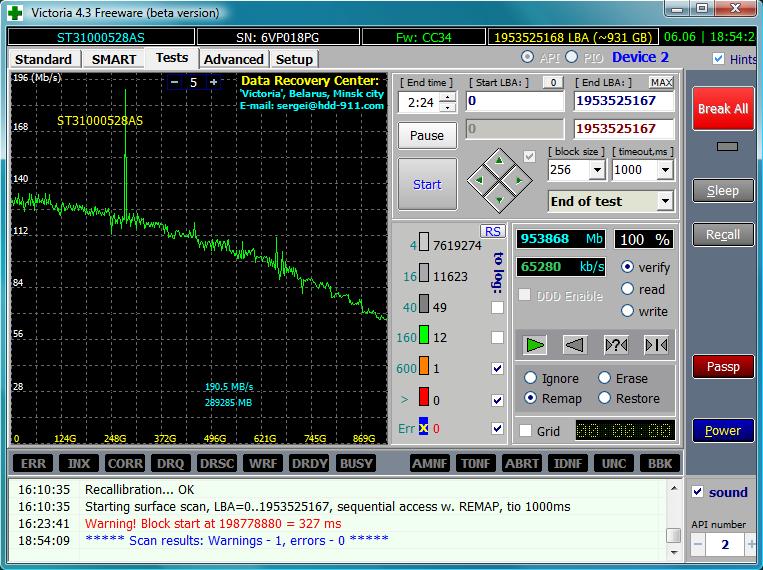Click the right arrow on the diamond navigation pad
Screen dimensions: 763x570
click(x=517, y=180)
